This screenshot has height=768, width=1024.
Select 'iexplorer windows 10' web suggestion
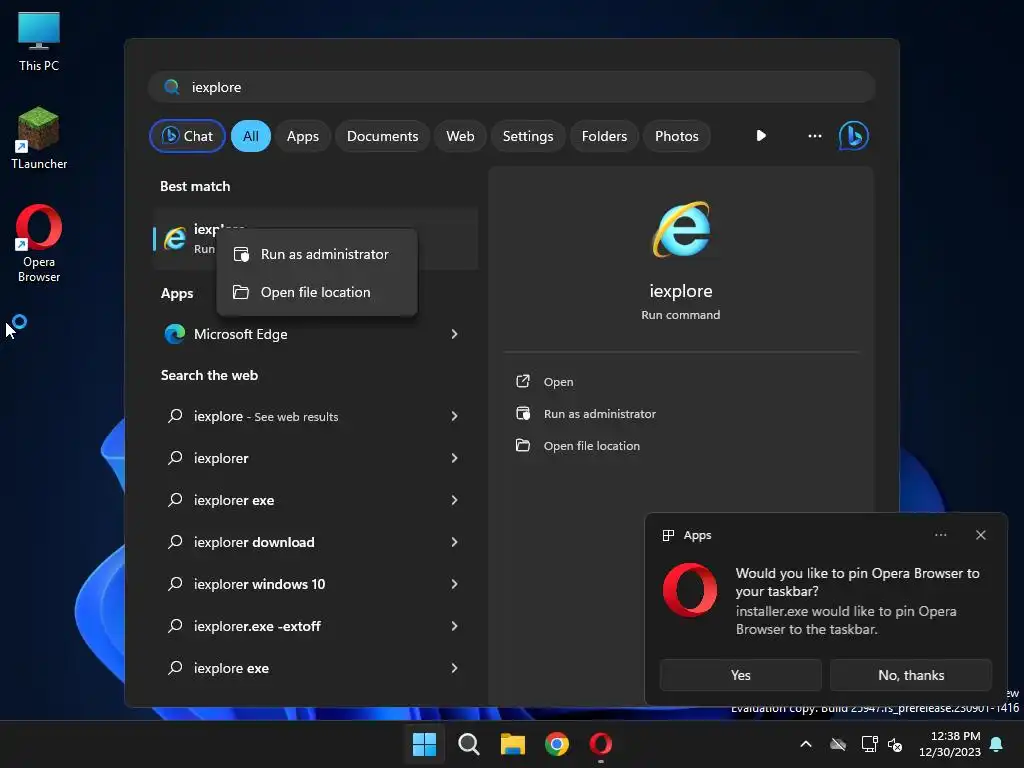[315, 584]
